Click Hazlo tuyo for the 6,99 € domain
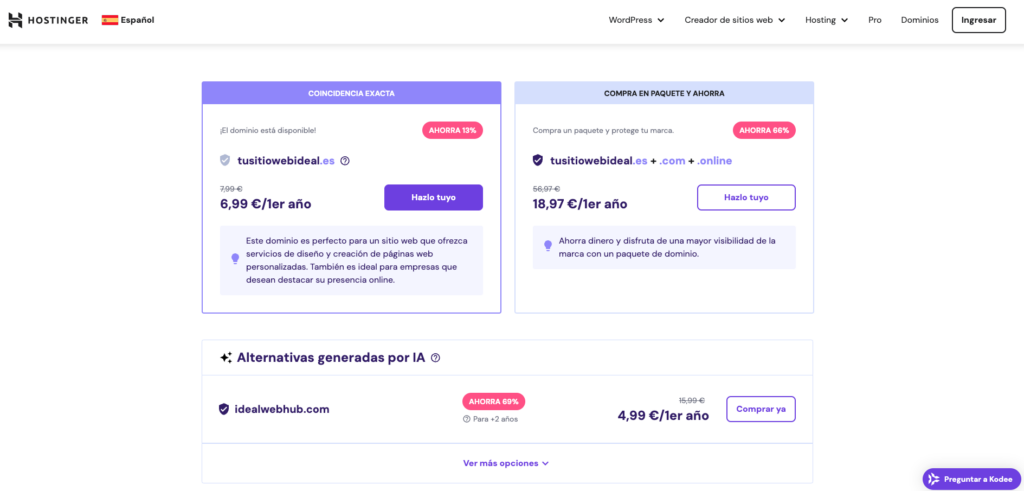 (x=433, y=197)
